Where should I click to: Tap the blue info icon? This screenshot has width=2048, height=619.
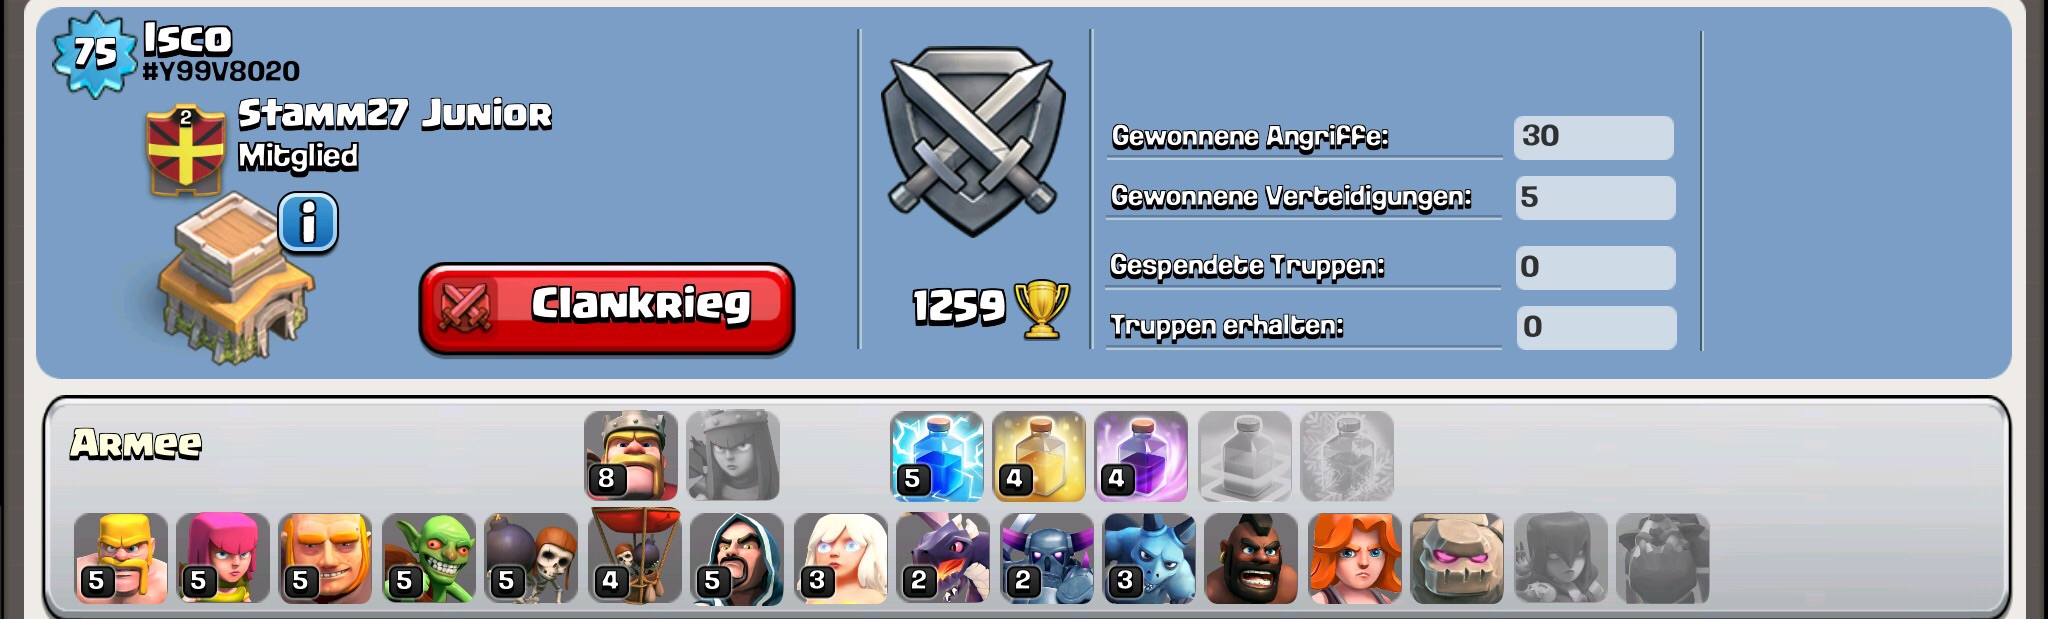tap(308, 222)
